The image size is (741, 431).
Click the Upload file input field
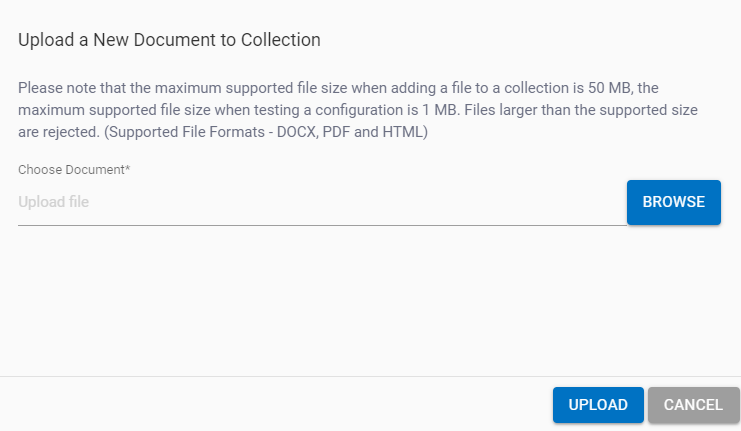pyautogui.click(x=320, y=203)
